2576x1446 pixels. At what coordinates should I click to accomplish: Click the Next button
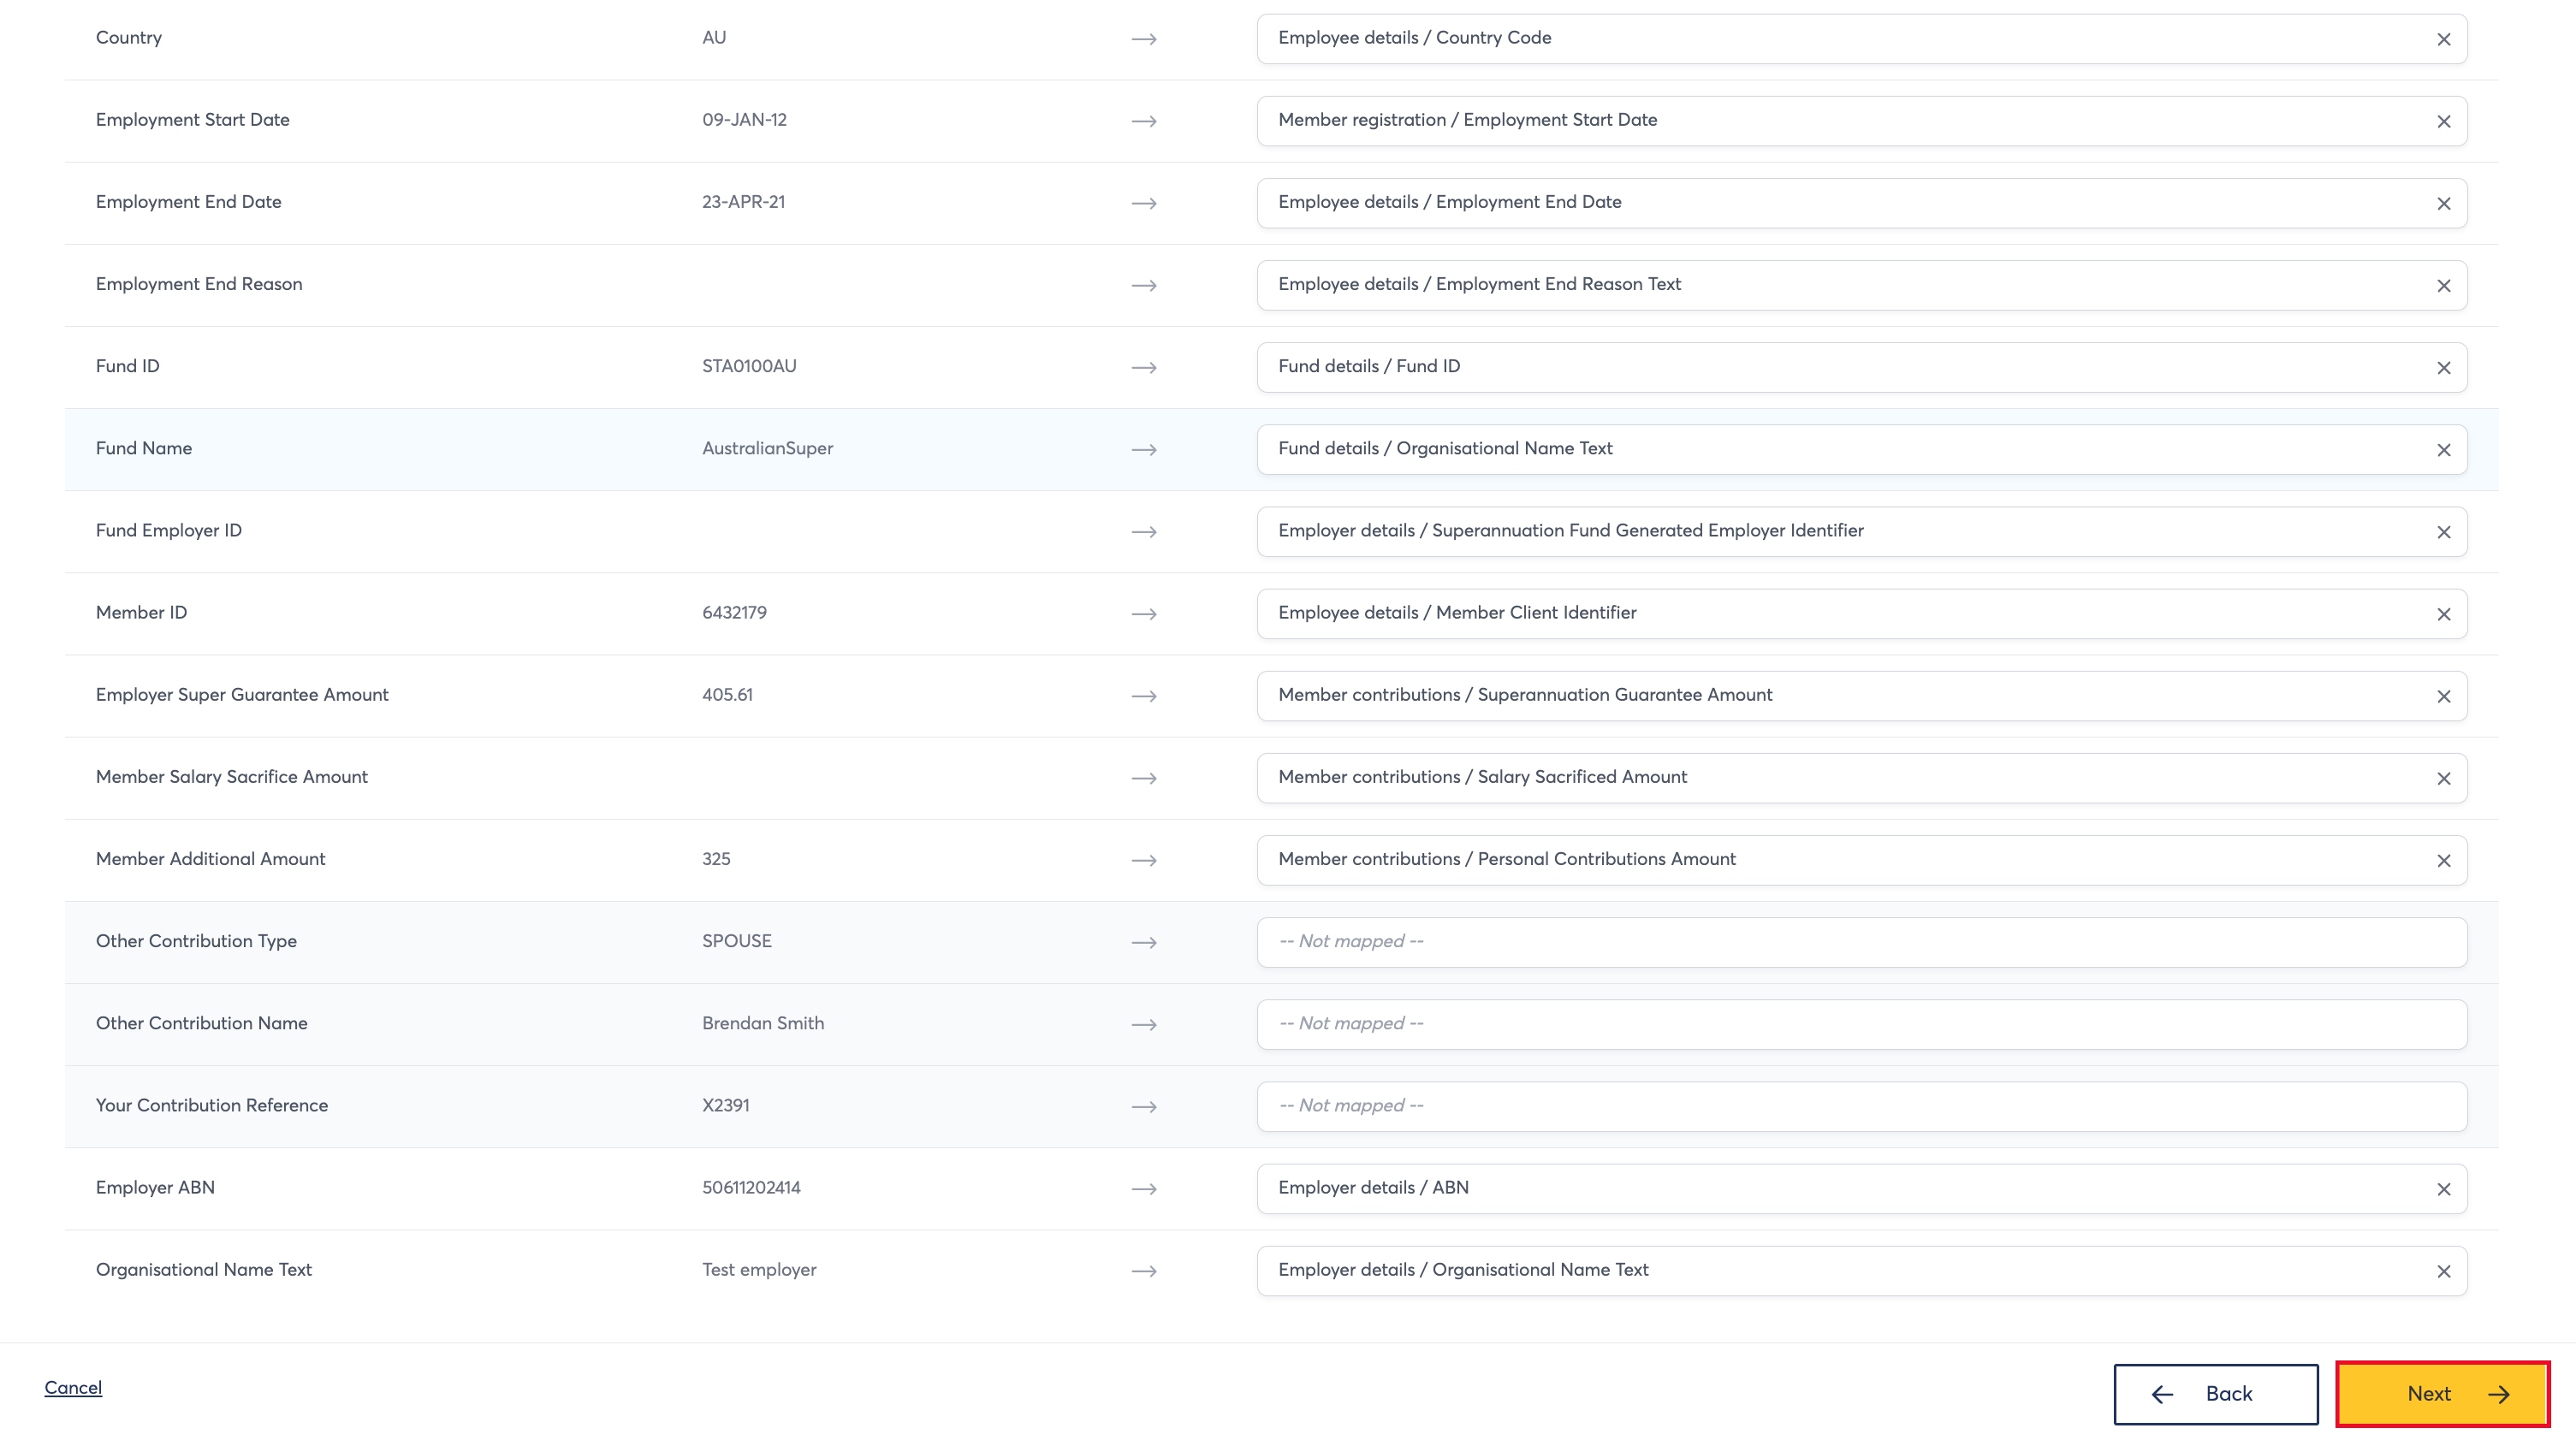[x=2442, y=1394]
